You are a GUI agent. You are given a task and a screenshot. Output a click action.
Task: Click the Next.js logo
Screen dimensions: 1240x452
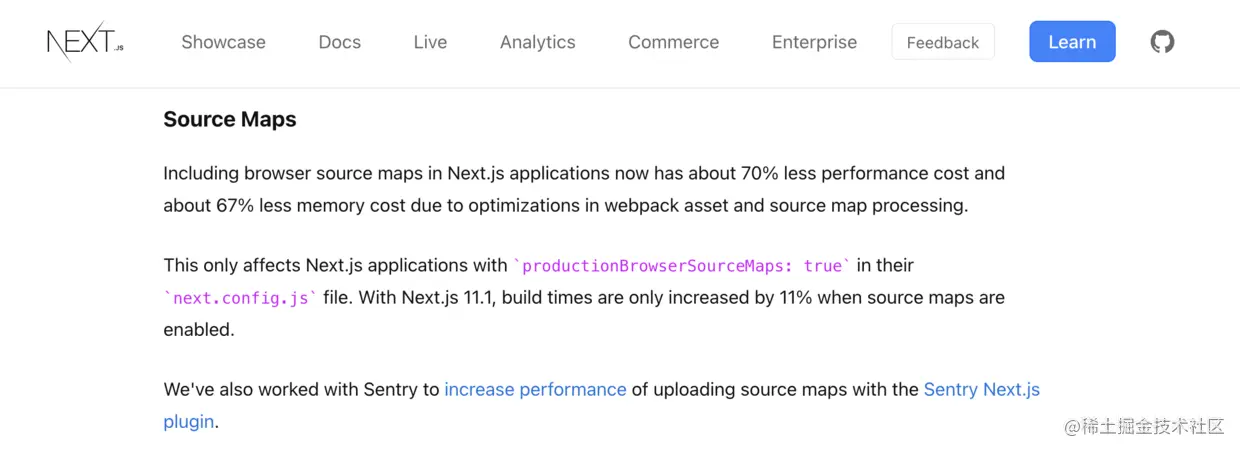tap(85, 42)
